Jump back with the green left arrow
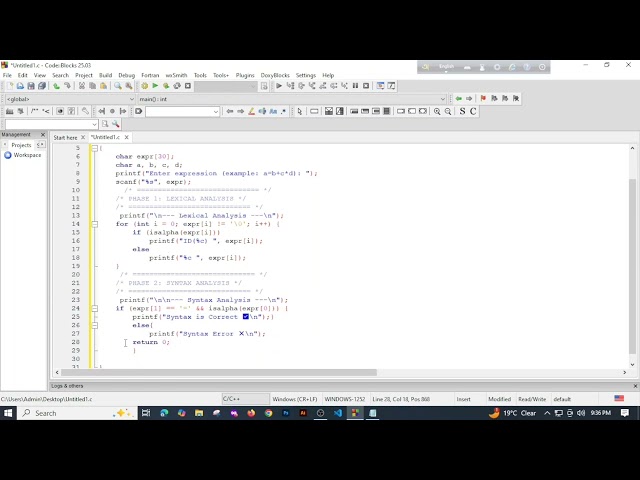640x480 pixels. [459, 98]
